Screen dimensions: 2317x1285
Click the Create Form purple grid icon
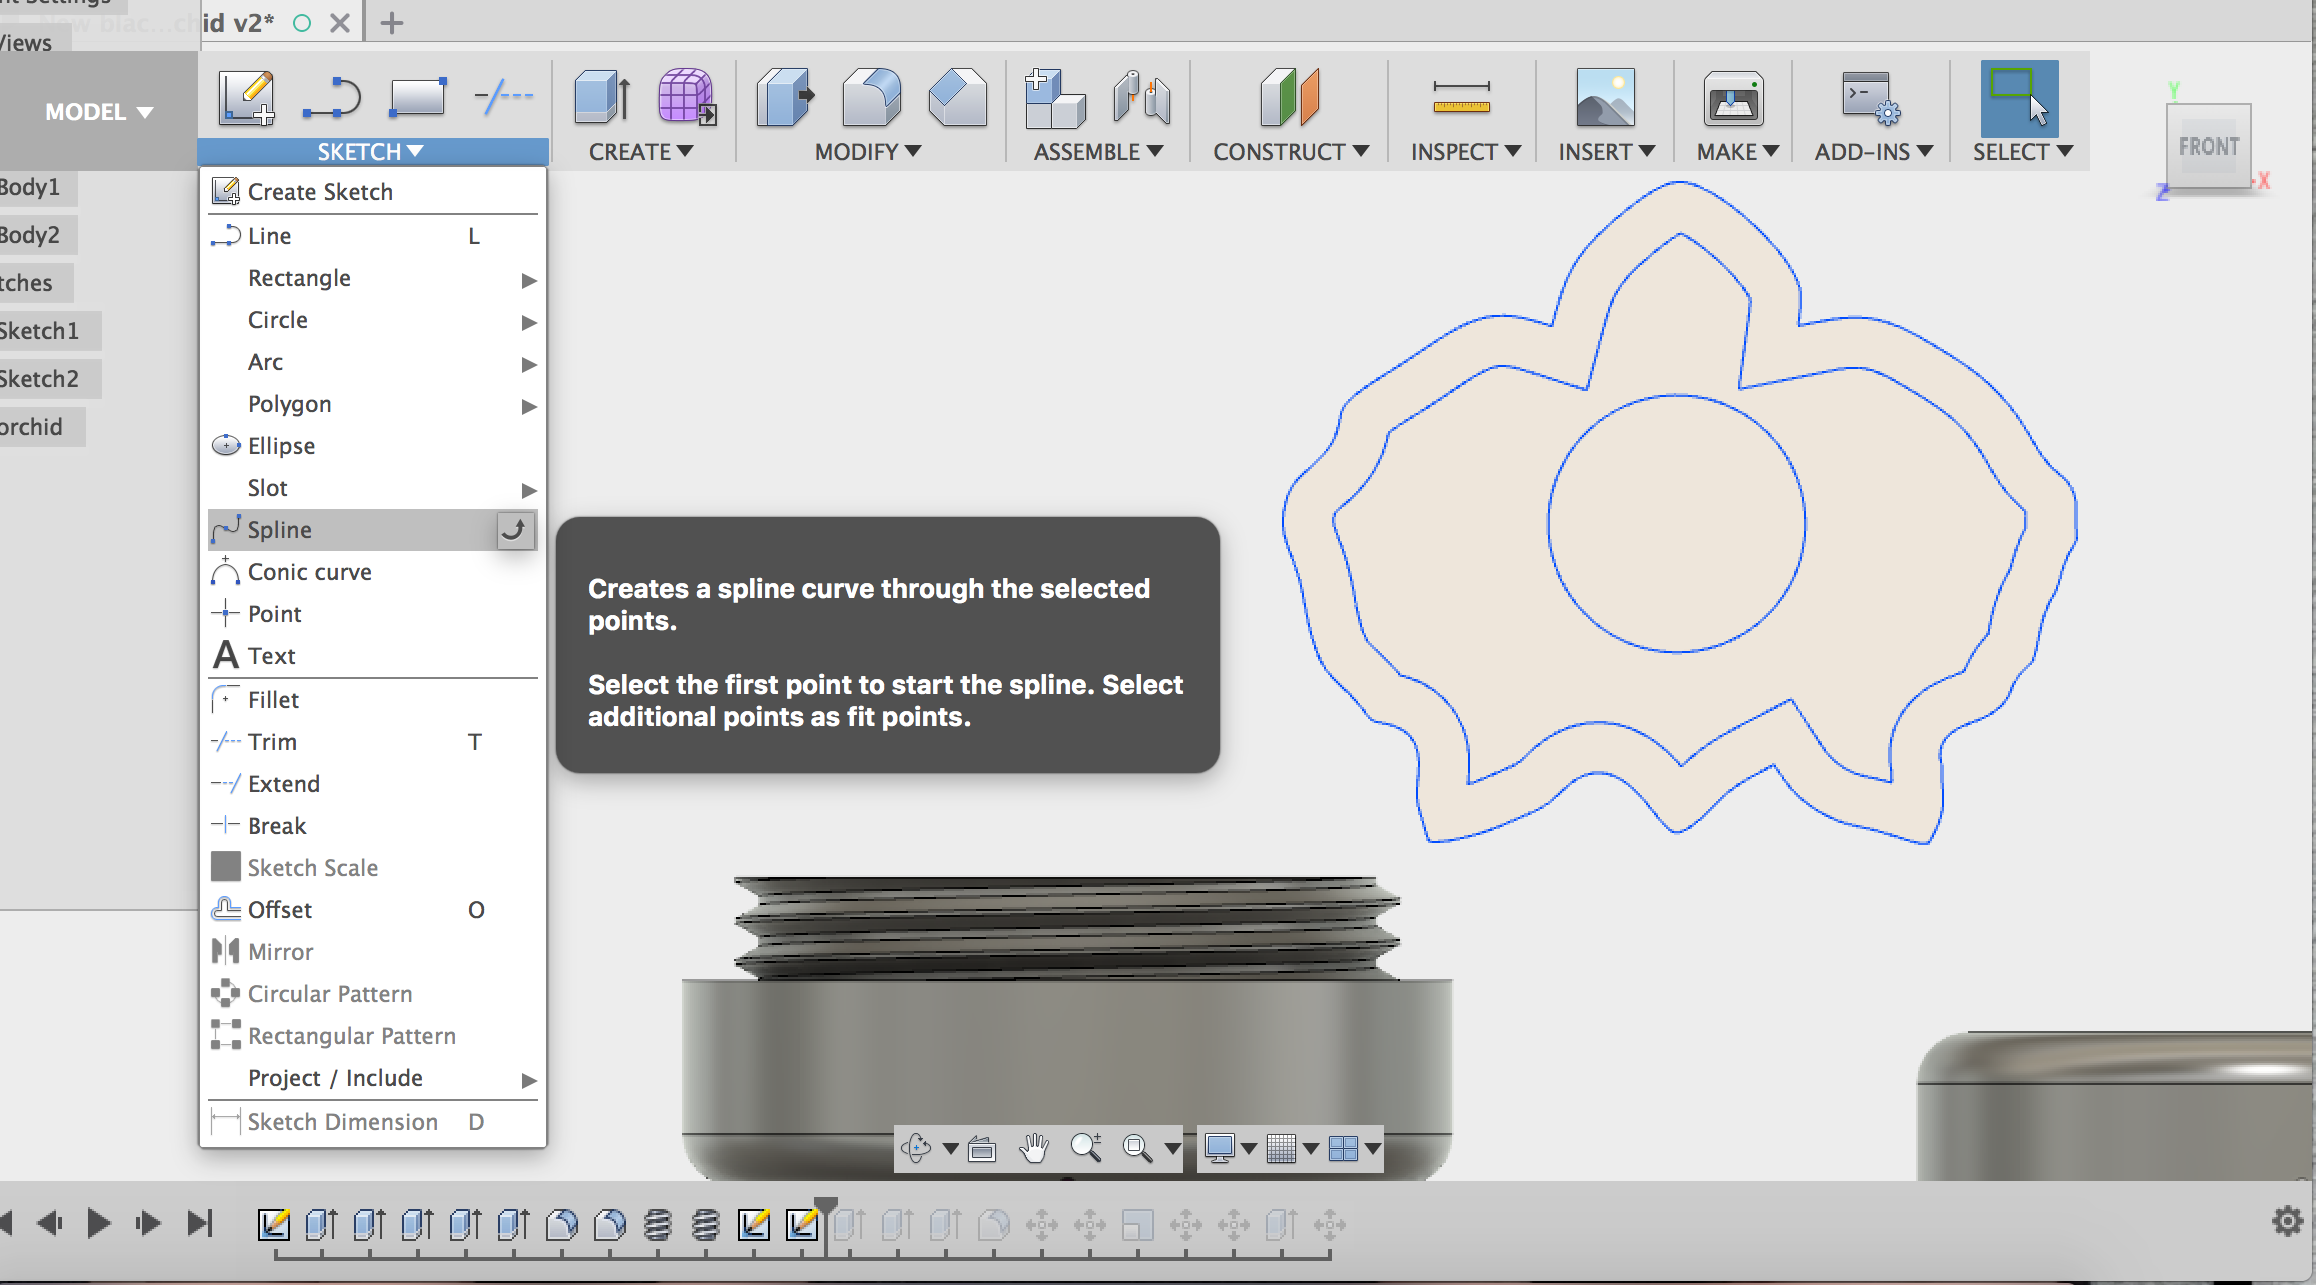pos(686,97)
